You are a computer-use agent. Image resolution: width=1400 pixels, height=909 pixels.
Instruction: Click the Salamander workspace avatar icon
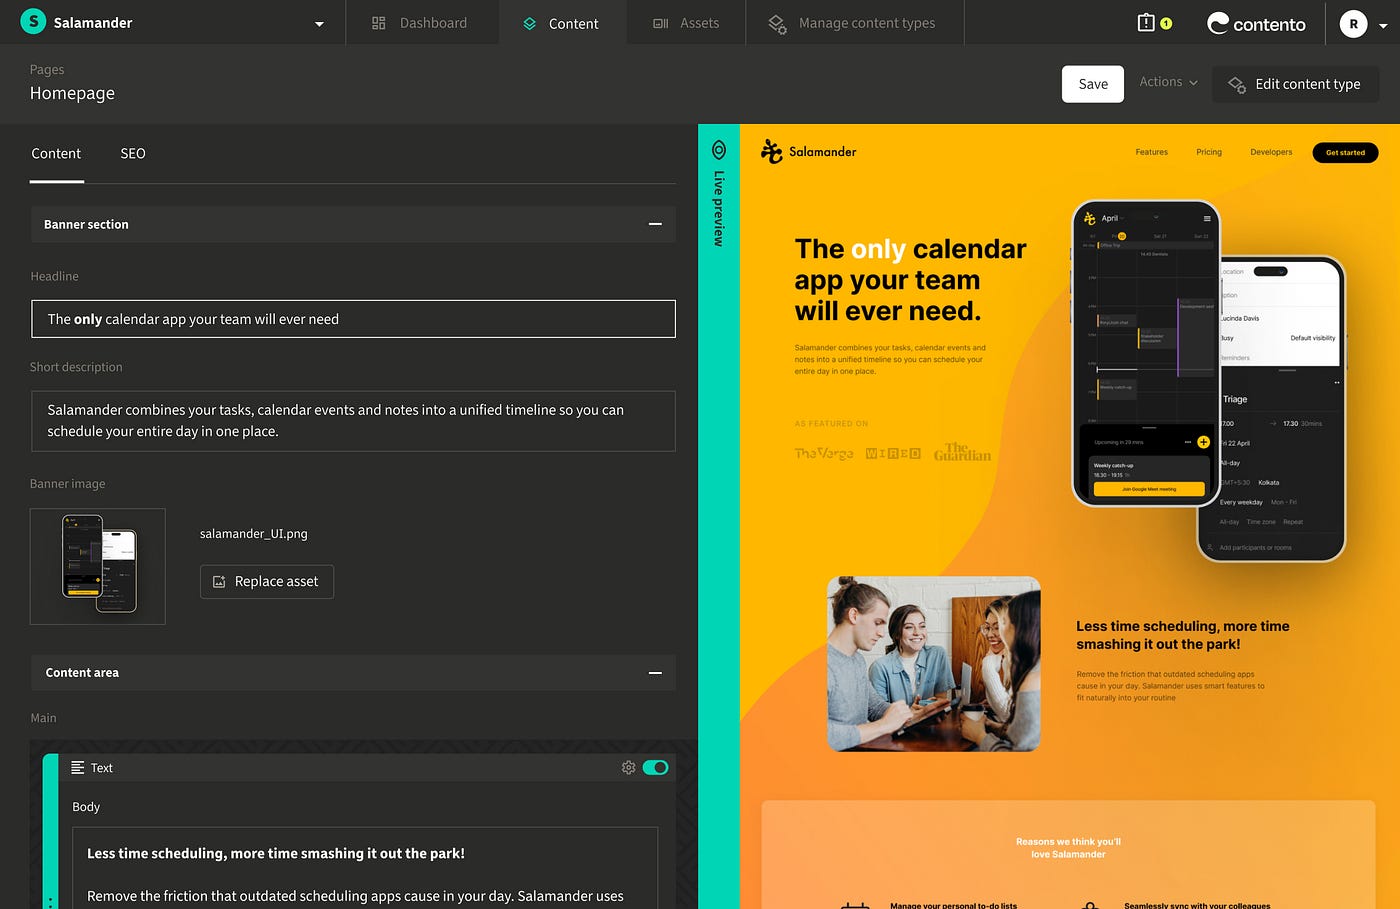click(x=33, y=22)
